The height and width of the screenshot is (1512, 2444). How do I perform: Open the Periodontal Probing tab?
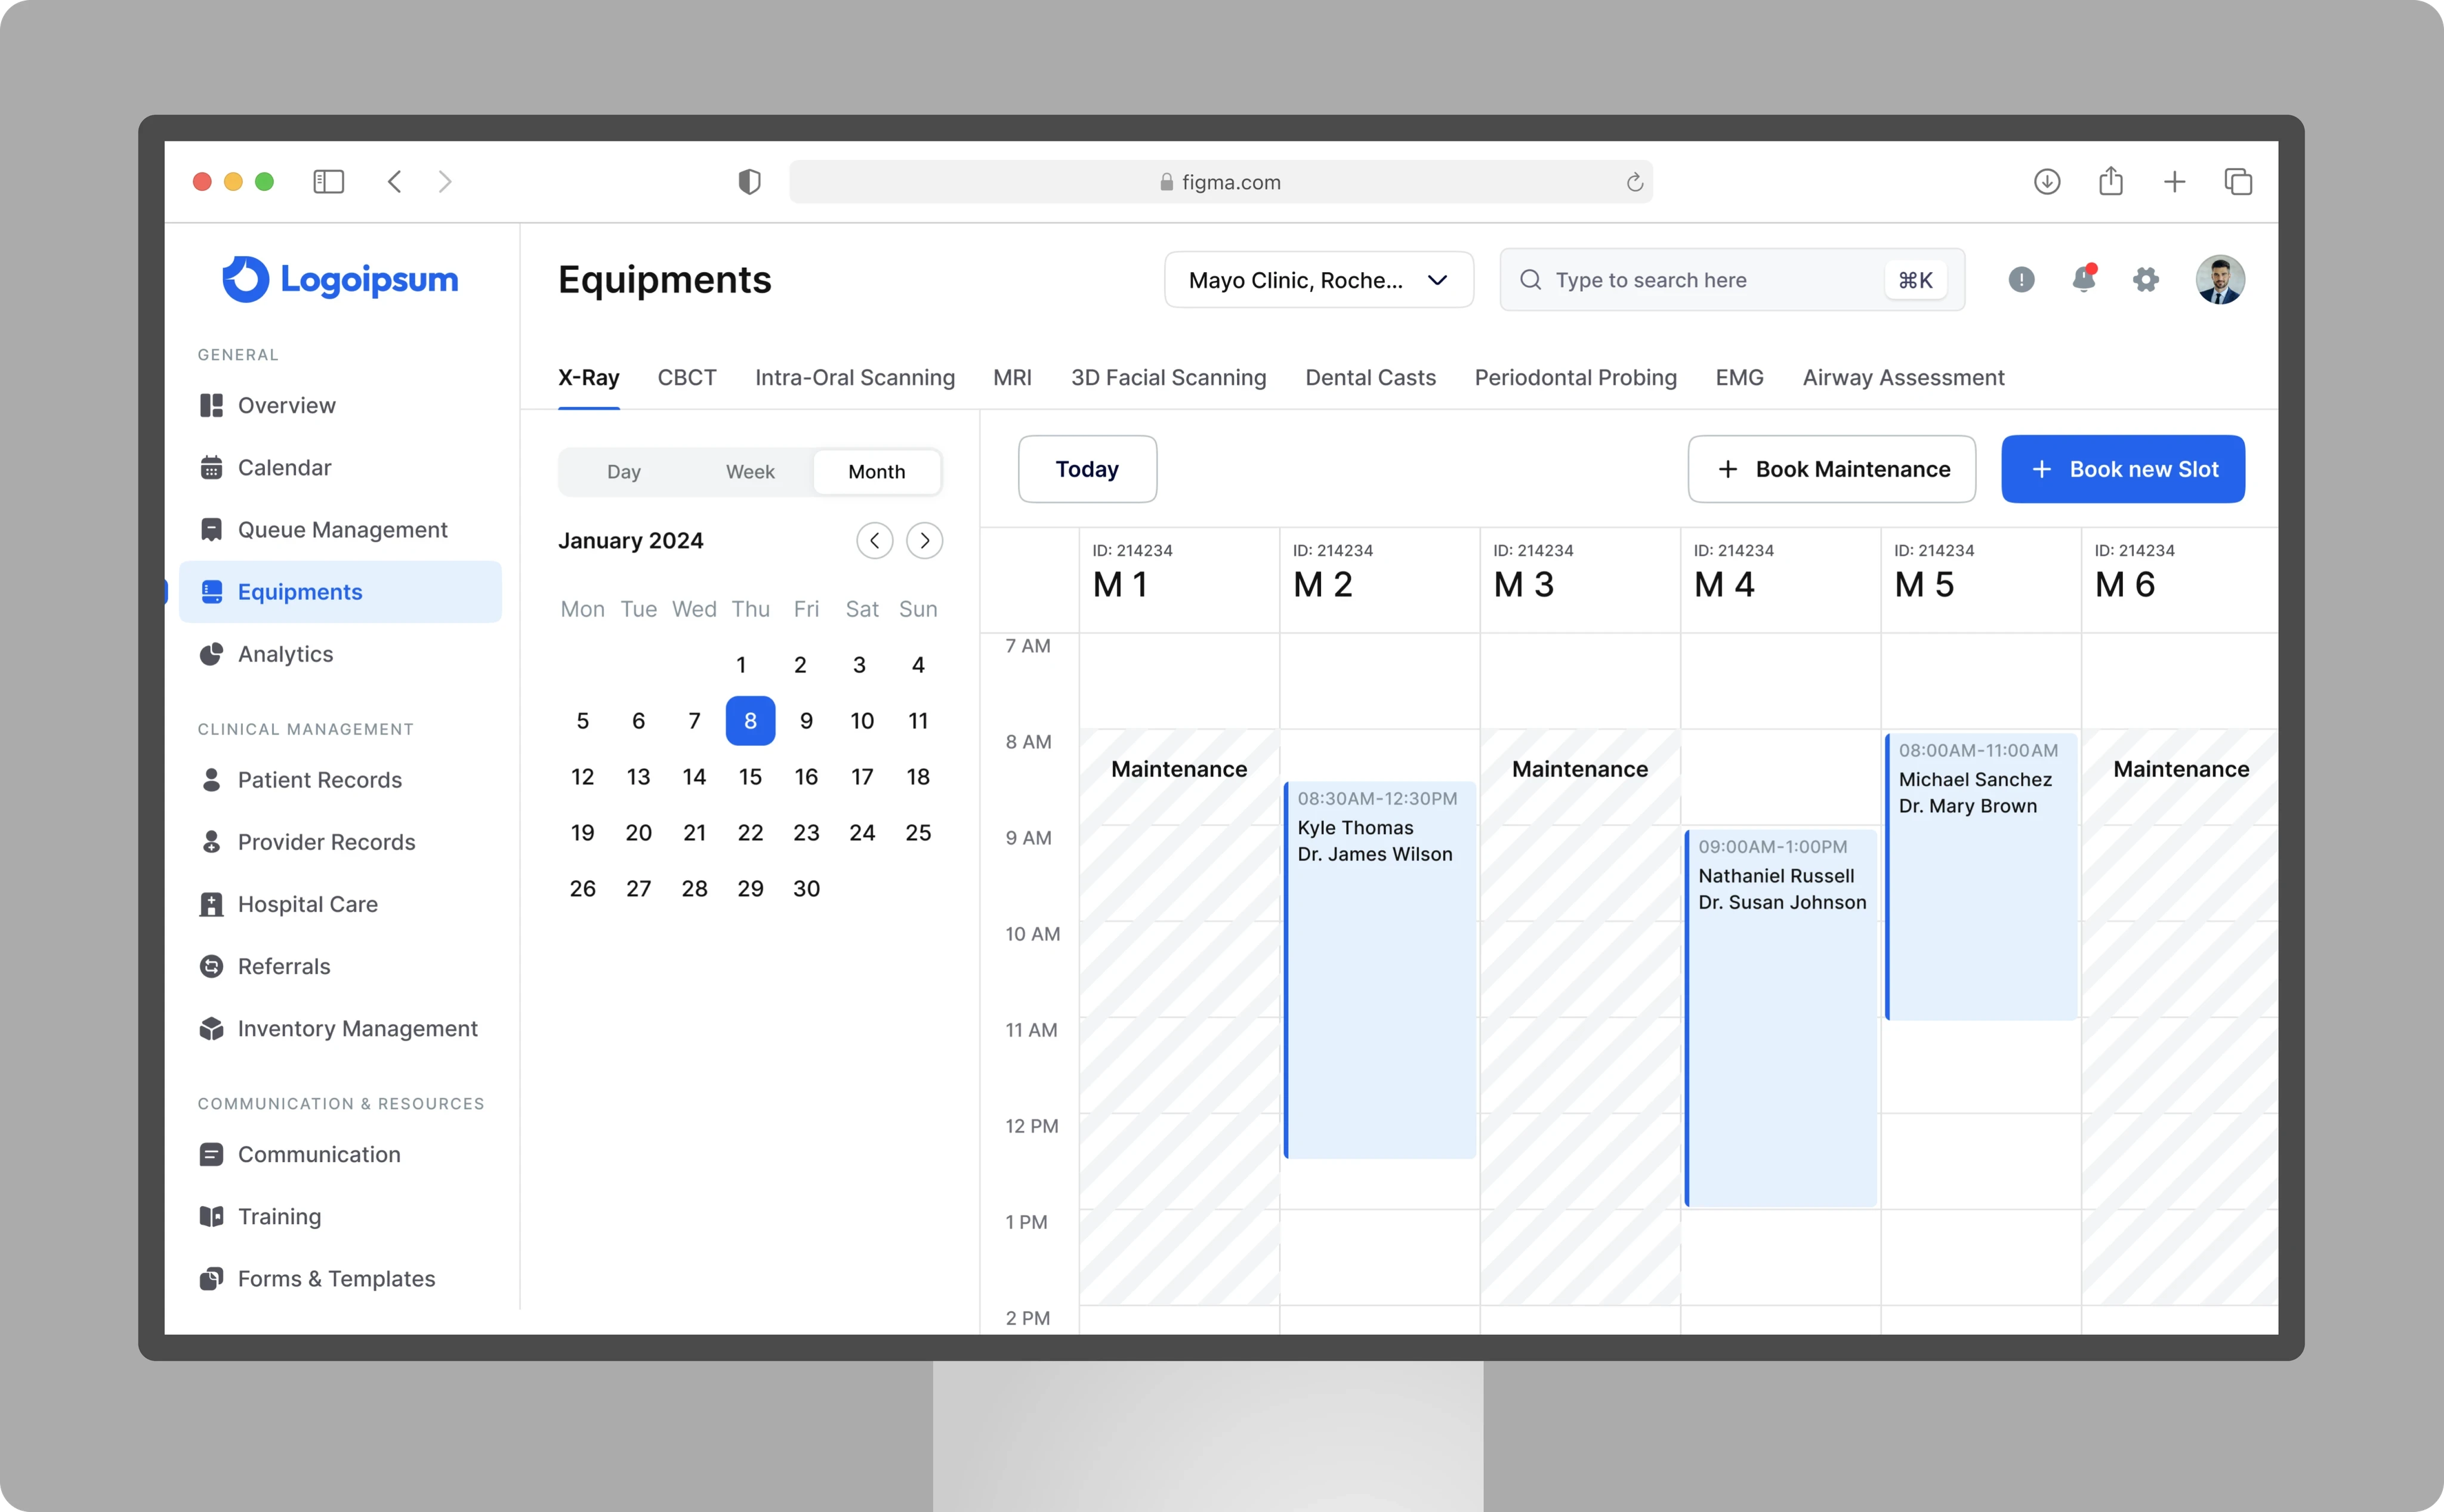click(x=1575, y=378)
